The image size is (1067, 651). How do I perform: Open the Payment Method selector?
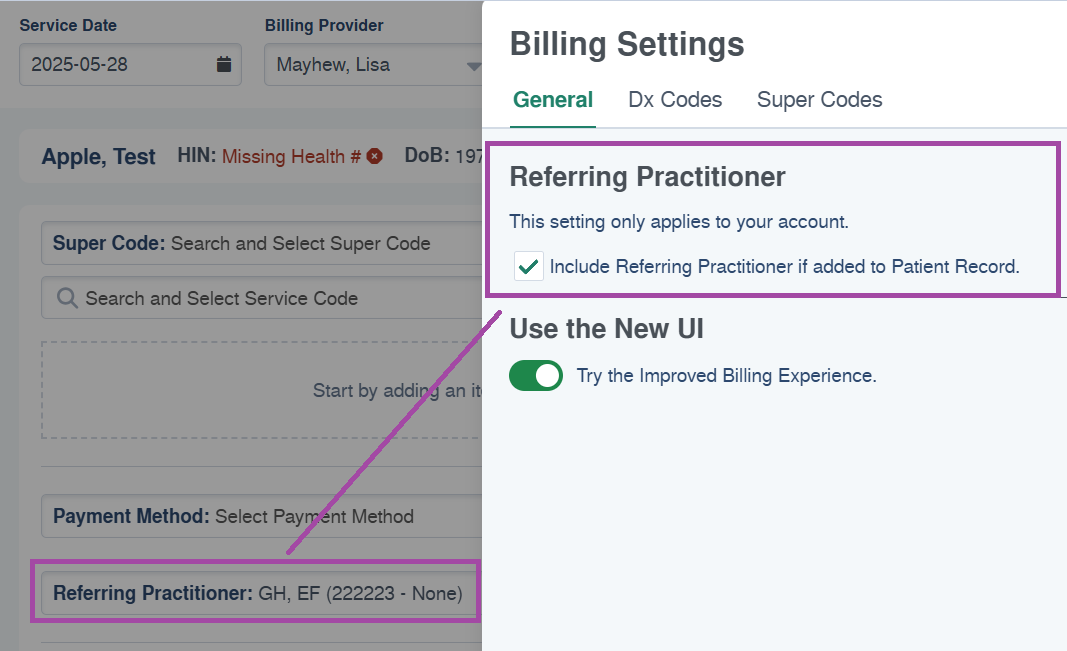point(261,516)
